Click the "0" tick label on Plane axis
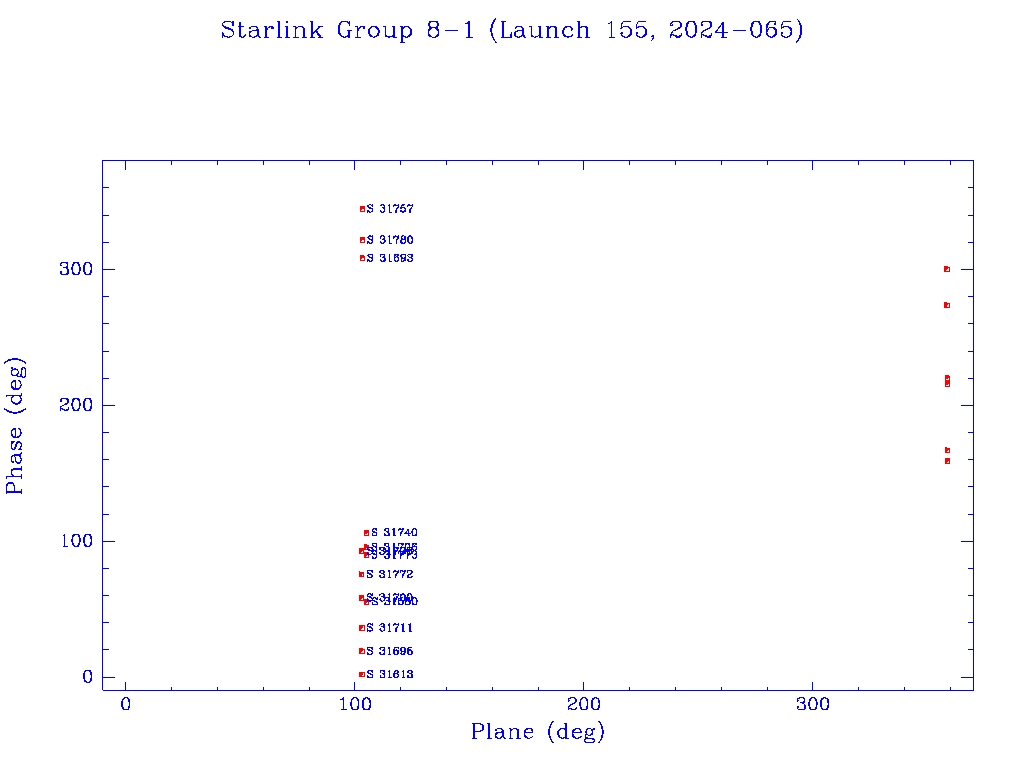The image size is (1024, 768). point(125,704)
